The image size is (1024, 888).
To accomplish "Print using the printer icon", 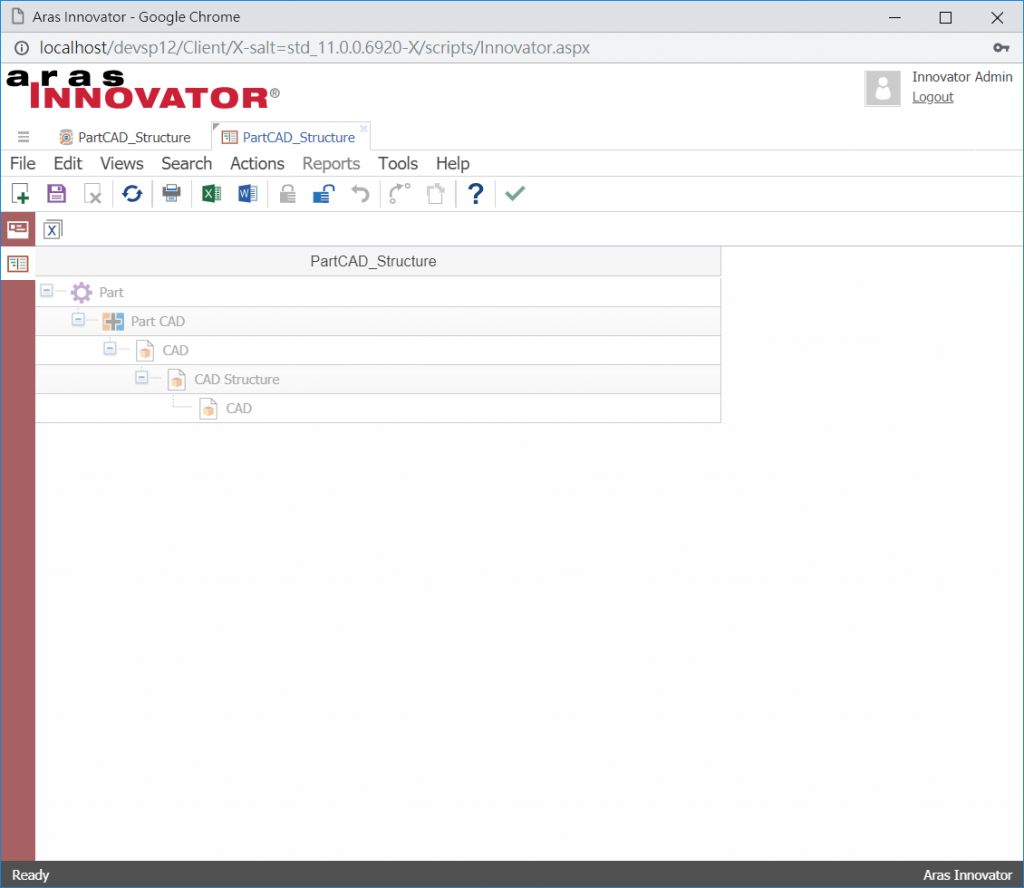I will 172,193.
